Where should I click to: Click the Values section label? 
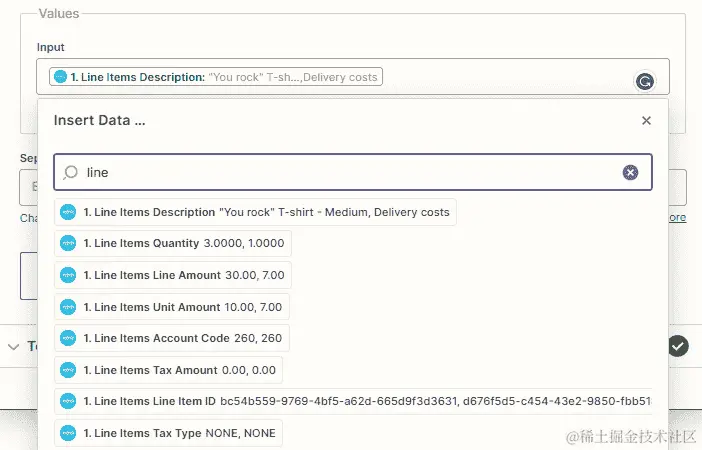tap(59, 13)
